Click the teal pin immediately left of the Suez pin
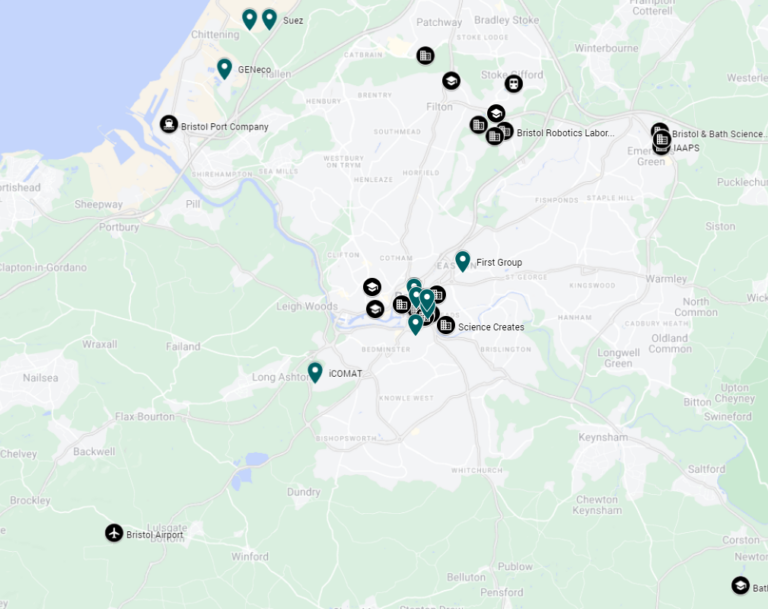Image resolution: width=768 pixels, height=609 pixels. coord(250,19)
